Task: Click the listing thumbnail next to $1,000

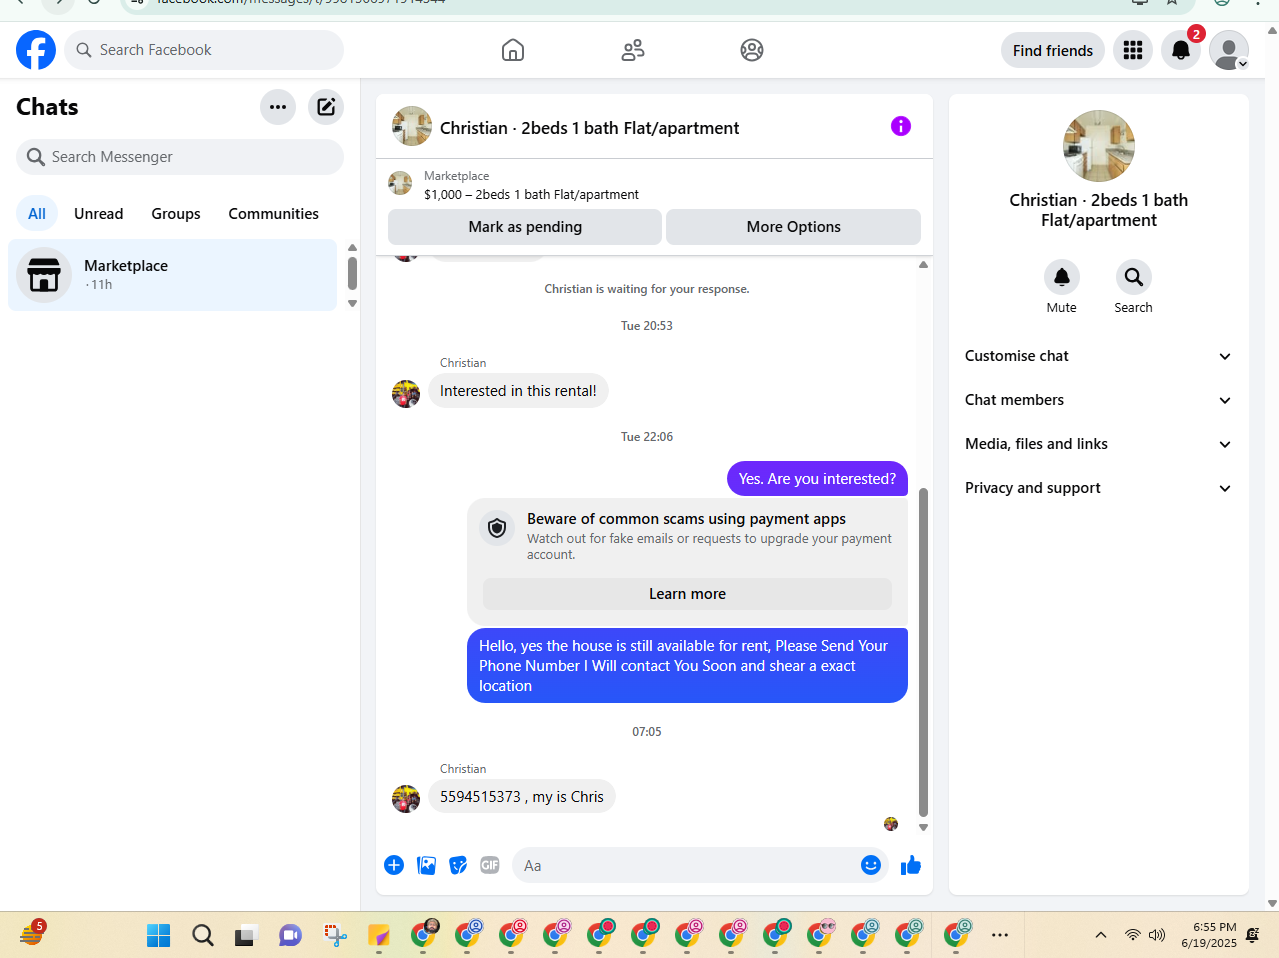Action: click(x=400, y=183)
